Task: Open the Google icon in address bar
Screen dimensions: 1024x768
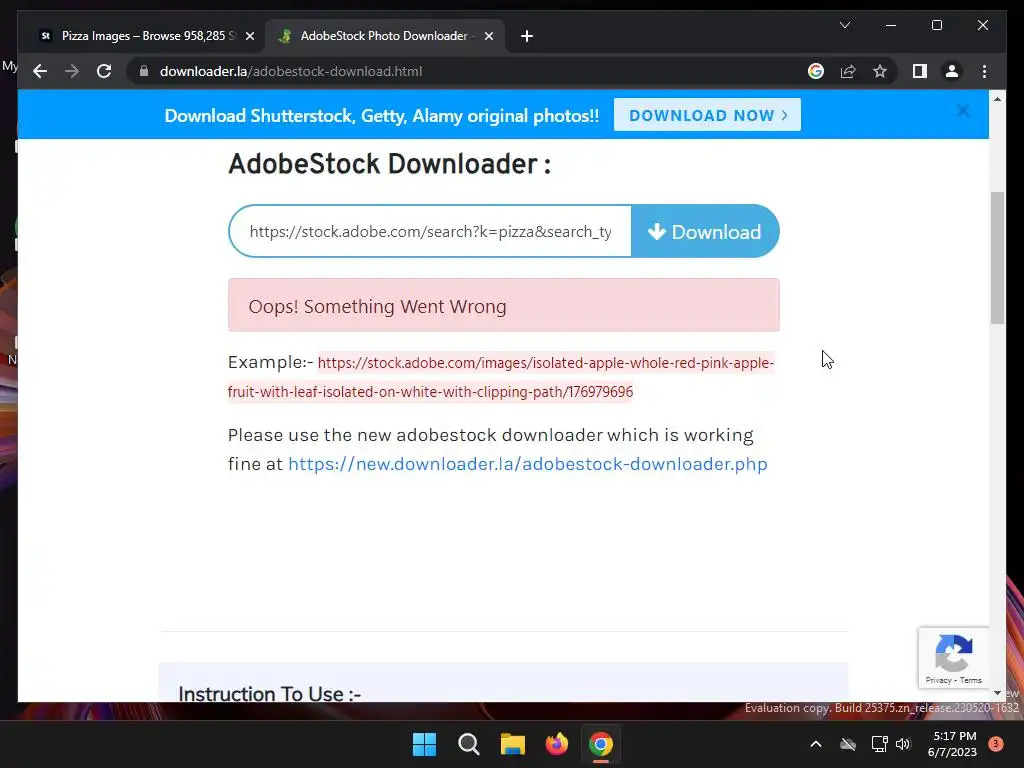Action: [816, 71]
